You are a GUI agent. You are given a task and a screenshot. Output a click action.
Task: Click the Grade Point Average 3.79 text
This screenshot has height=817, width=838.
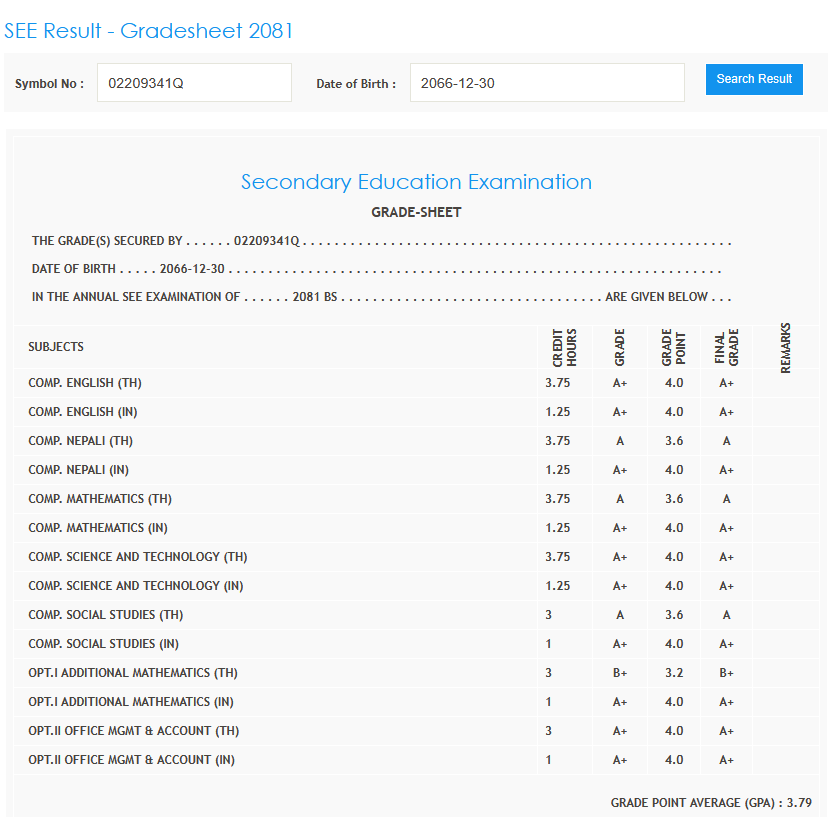click(x=711, y=802)
